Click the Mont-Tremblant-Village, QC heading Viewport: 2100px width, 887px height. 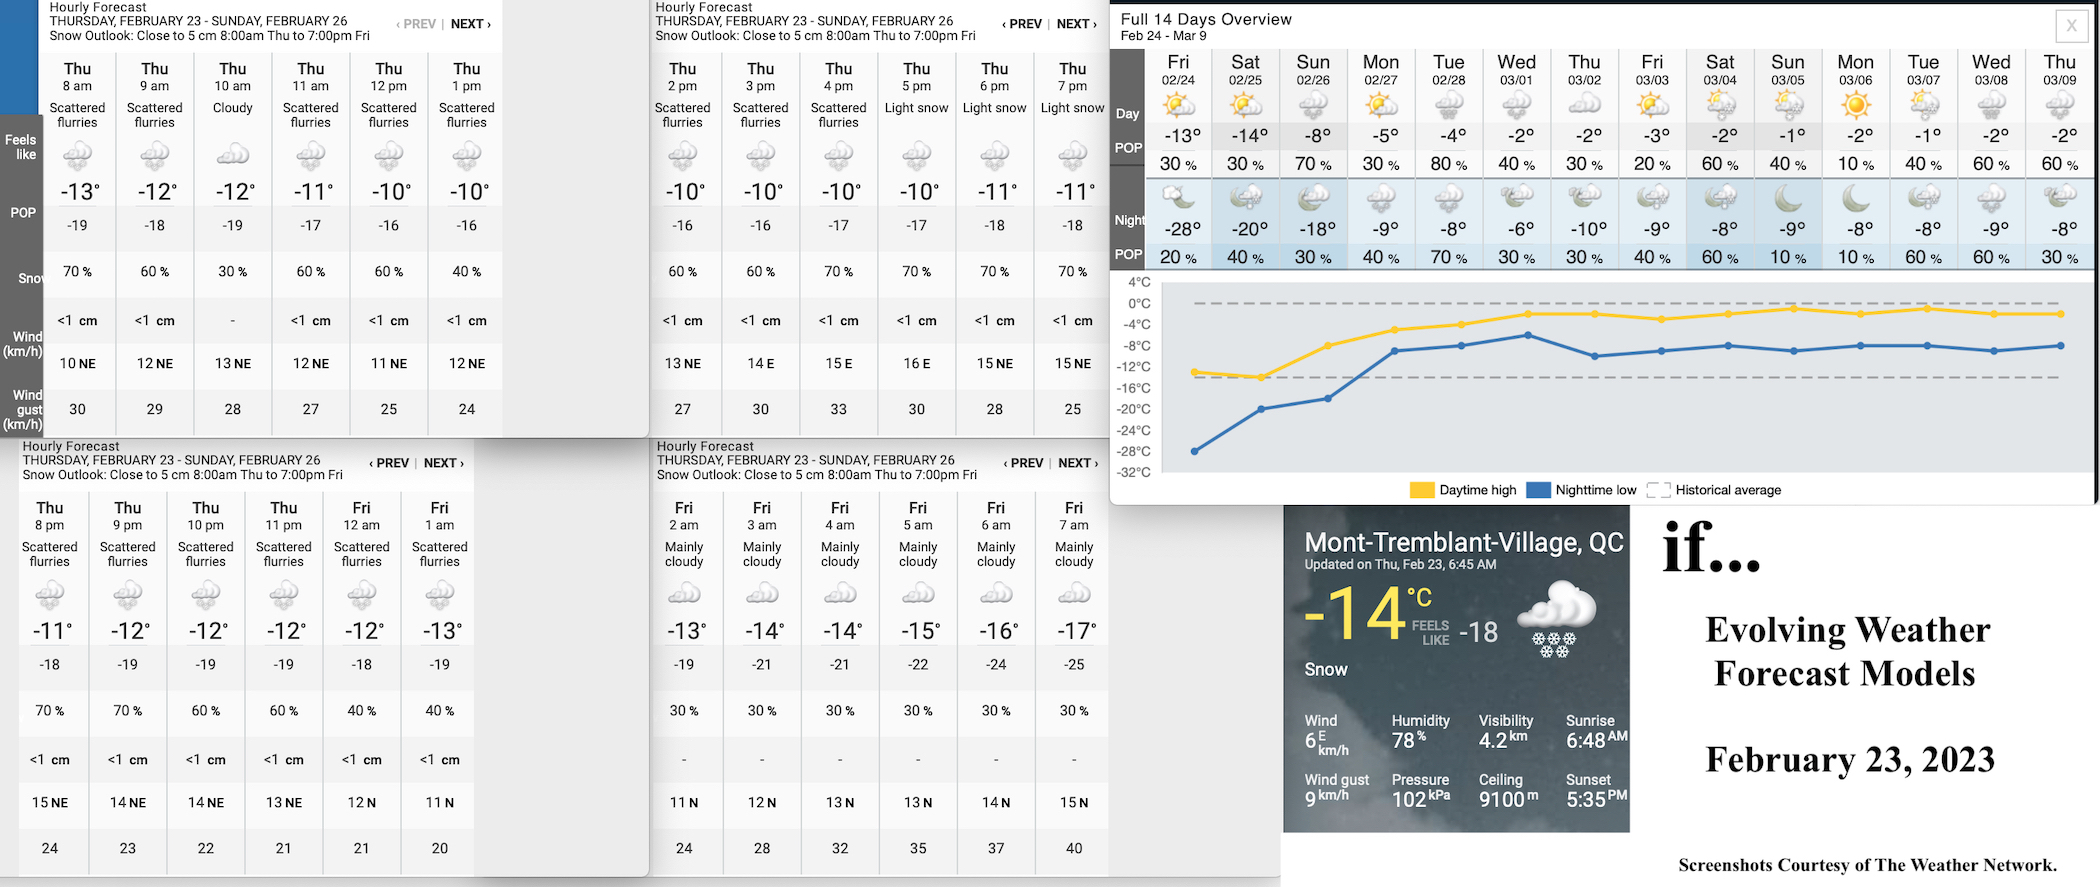(1464, 542)
